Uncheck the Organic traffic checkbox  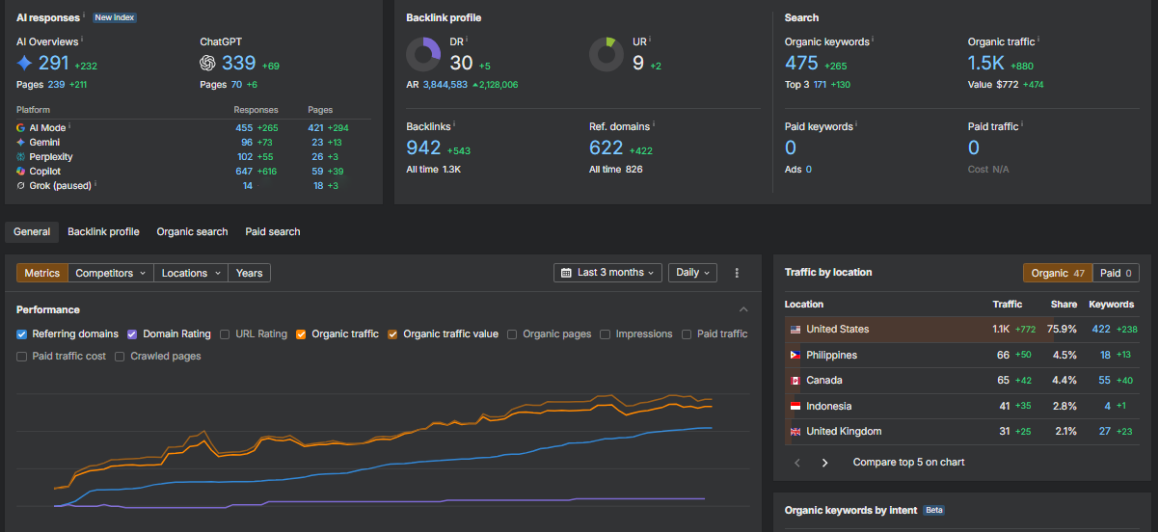301,334
